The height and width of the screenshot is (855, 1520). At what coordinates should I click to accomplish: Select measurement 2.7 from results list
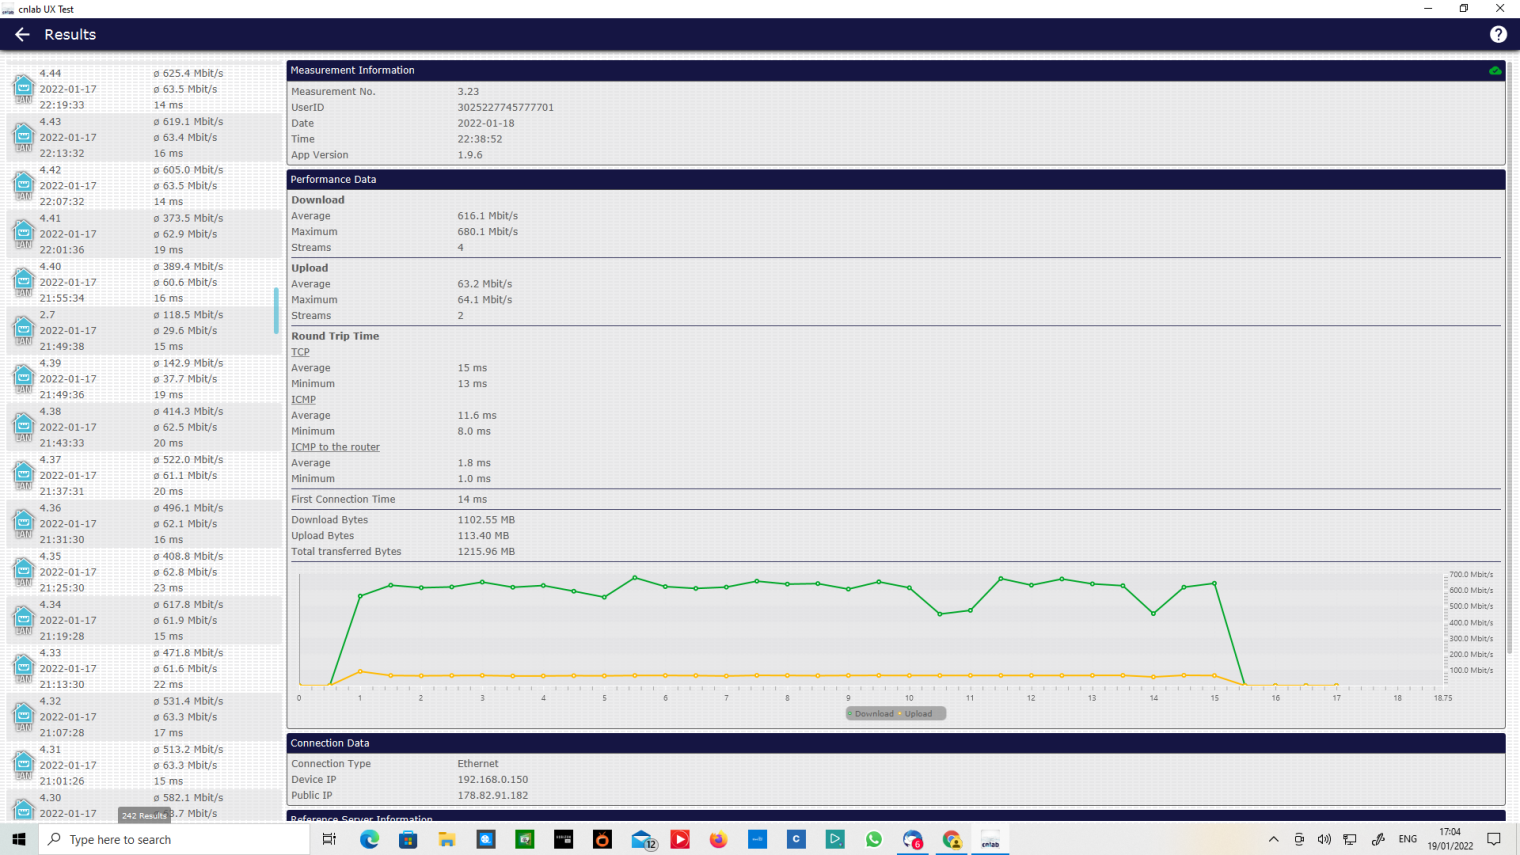click(140, 330)
